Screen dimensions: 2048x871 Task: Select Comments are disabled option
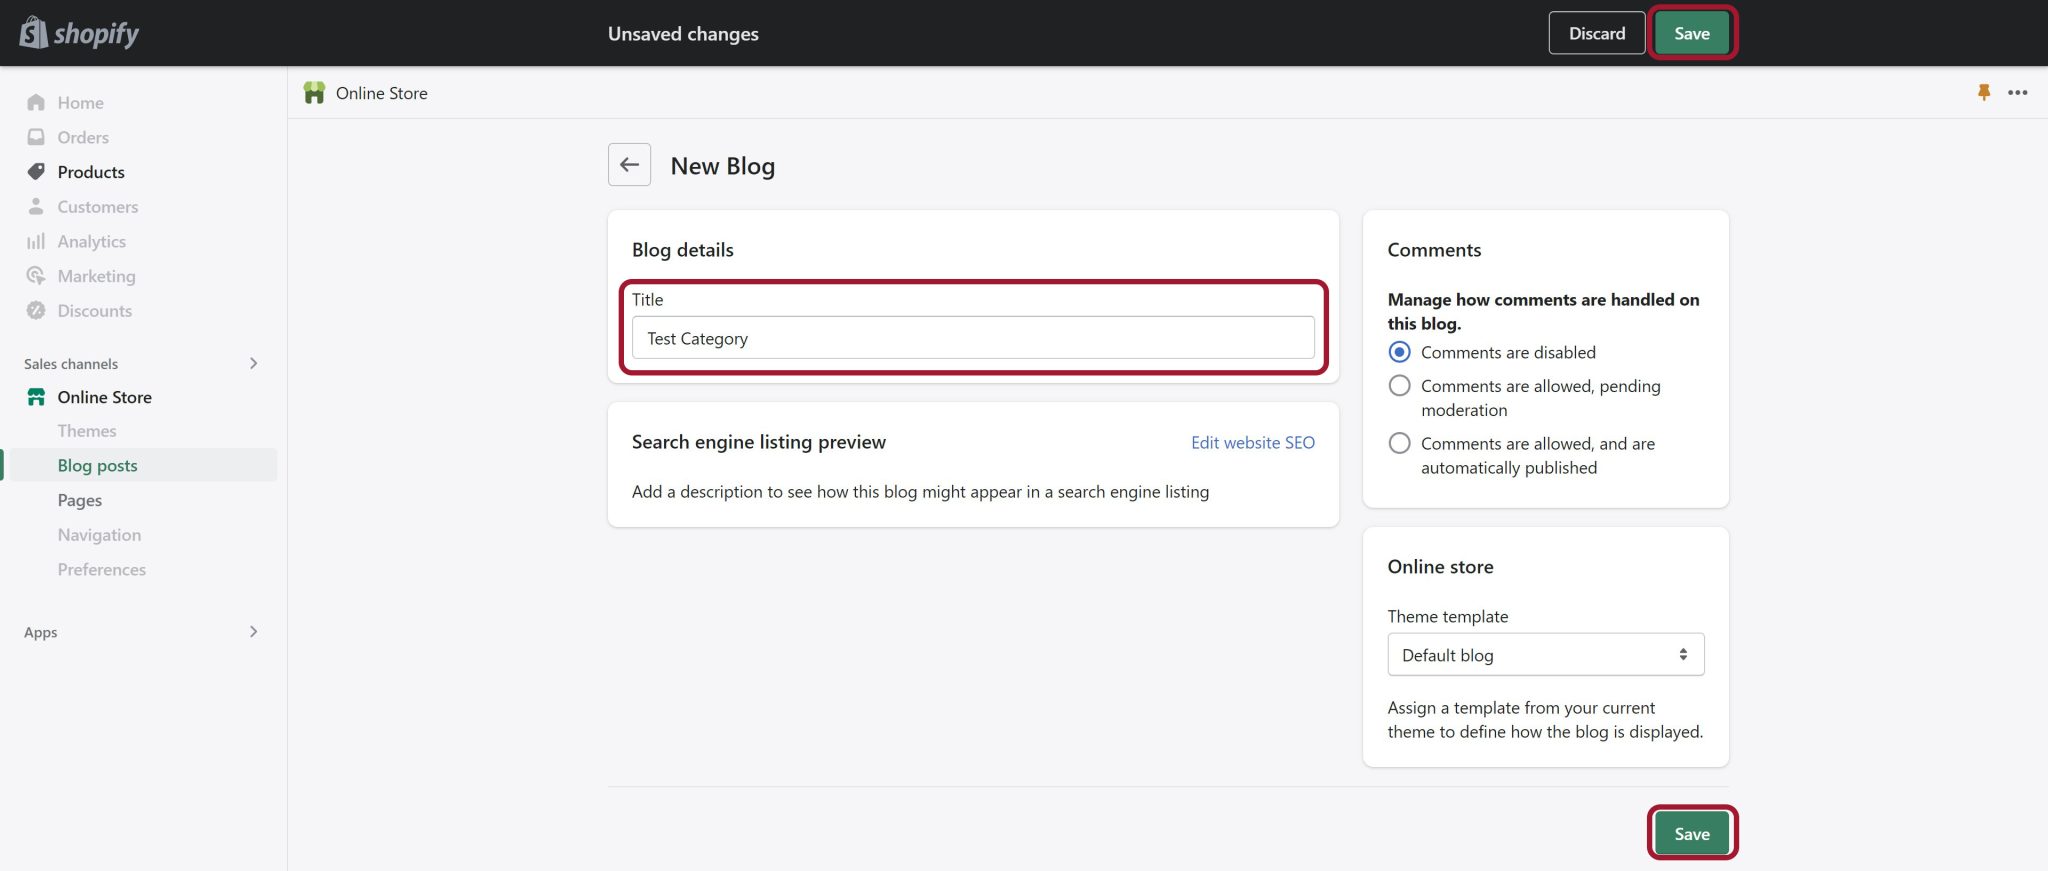pos(1400,352)
